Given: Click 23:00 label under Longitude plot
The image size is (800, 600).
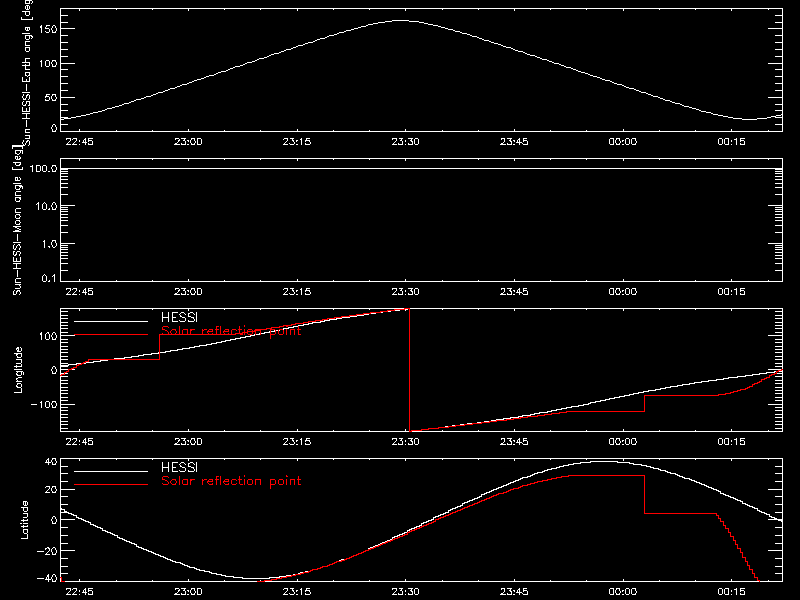Looking at the screenshot, I should (188, 442).
